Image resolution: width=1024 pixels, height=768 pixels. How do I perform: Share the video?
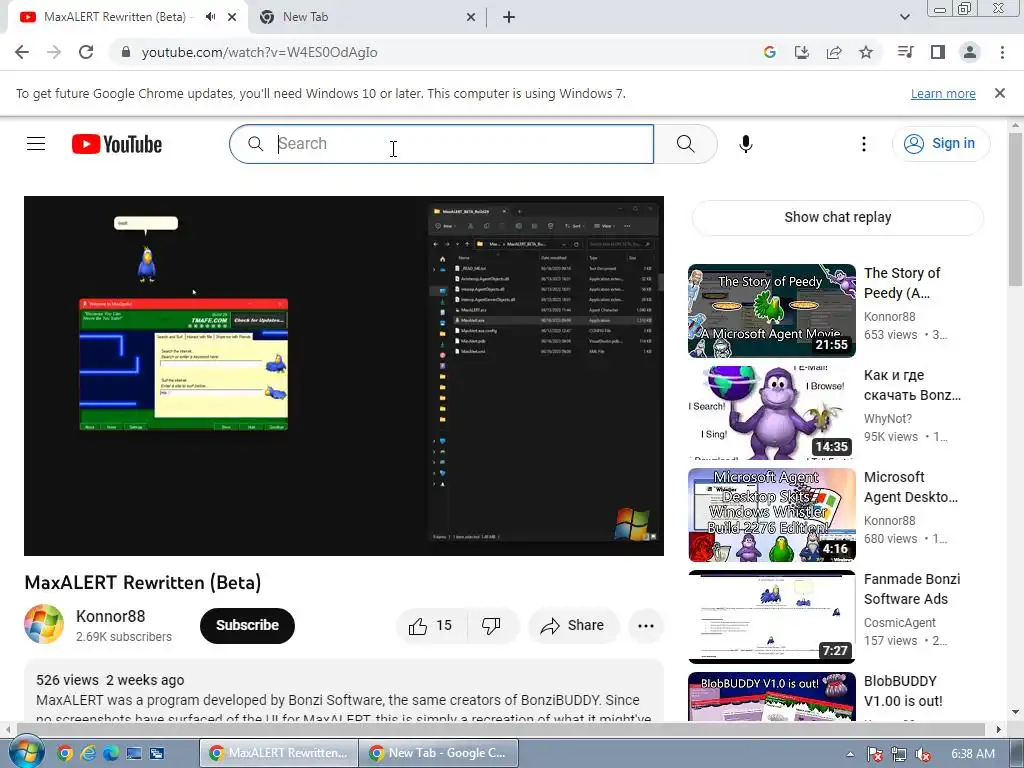pyautogui.click(x=573, y=626)
